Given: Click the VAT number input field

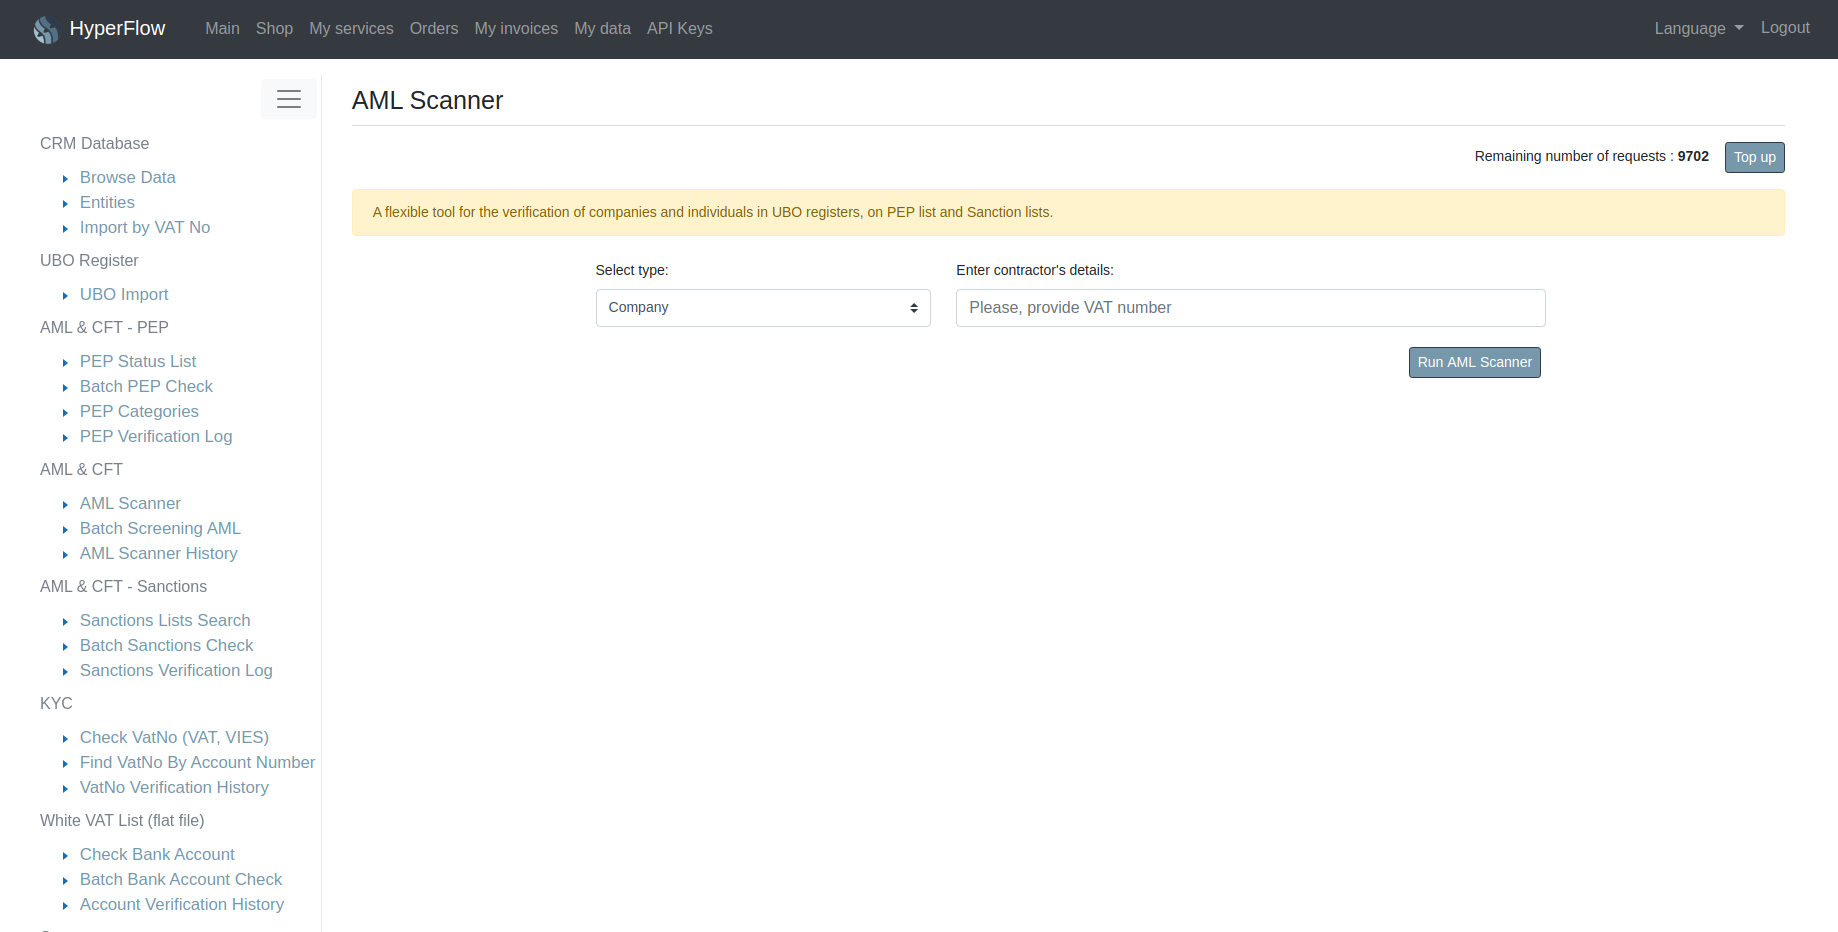Looking at the screenshot, I should coord(1250,308).
